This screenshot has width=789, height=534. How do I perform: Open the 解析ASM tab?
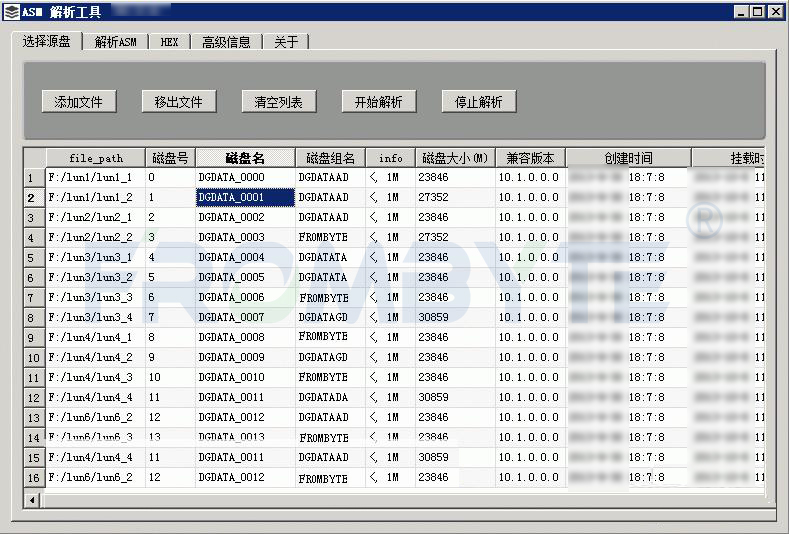pos(115,42)
